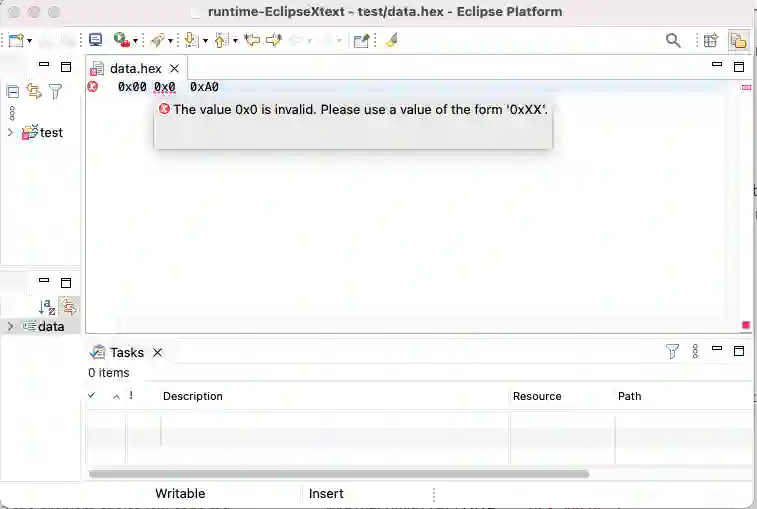The image size is (757, 509).
Task: Open the Tasks view three-dot menu
Action: [x=695, y=352]
